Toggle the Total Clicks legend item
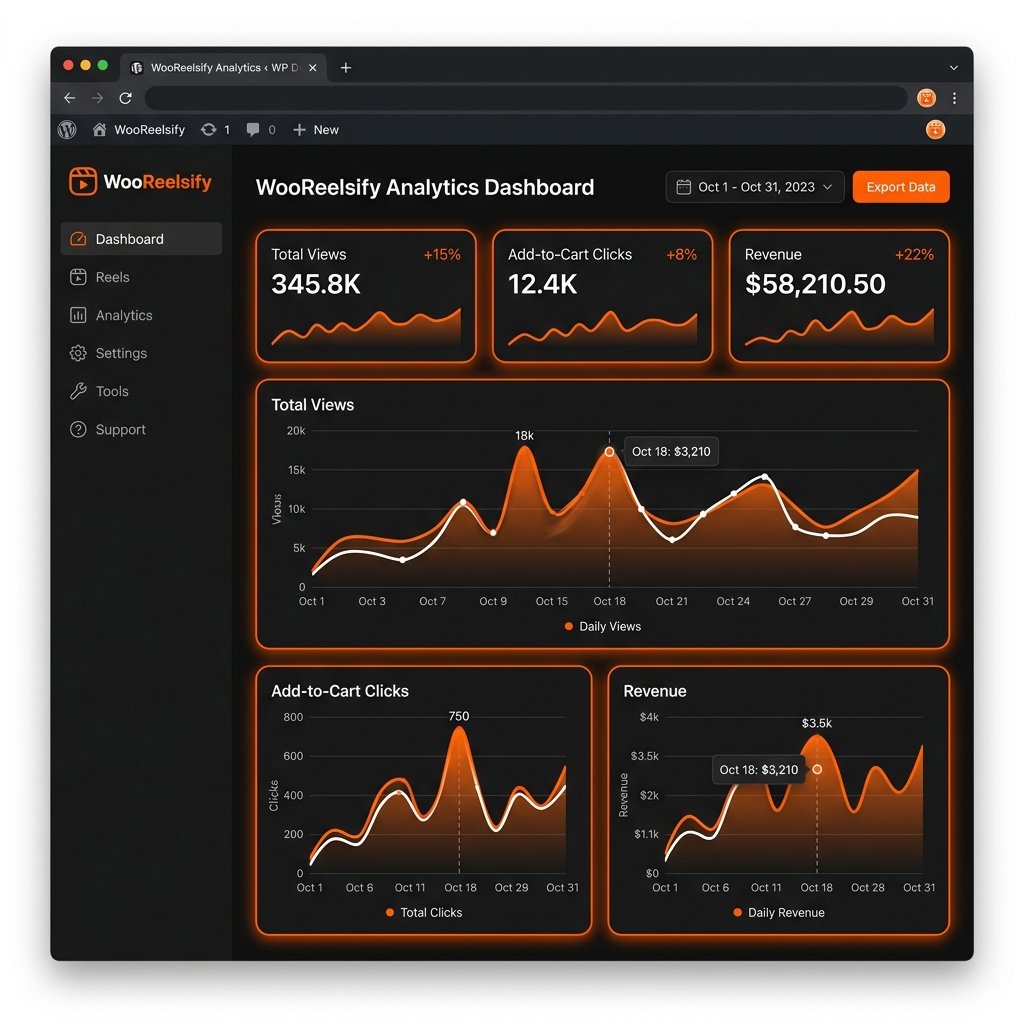This screenshot has width=1024, height=1024. [x=424, y=912]
